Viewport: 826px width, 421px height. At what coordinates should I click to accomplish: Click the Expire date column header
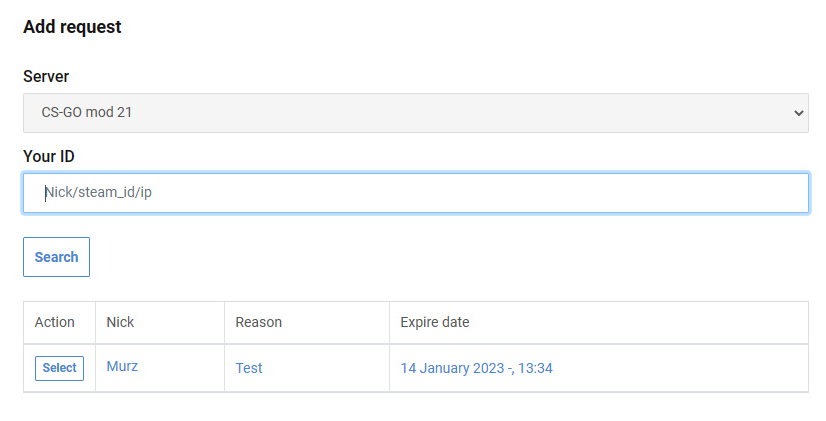point(435,322)
